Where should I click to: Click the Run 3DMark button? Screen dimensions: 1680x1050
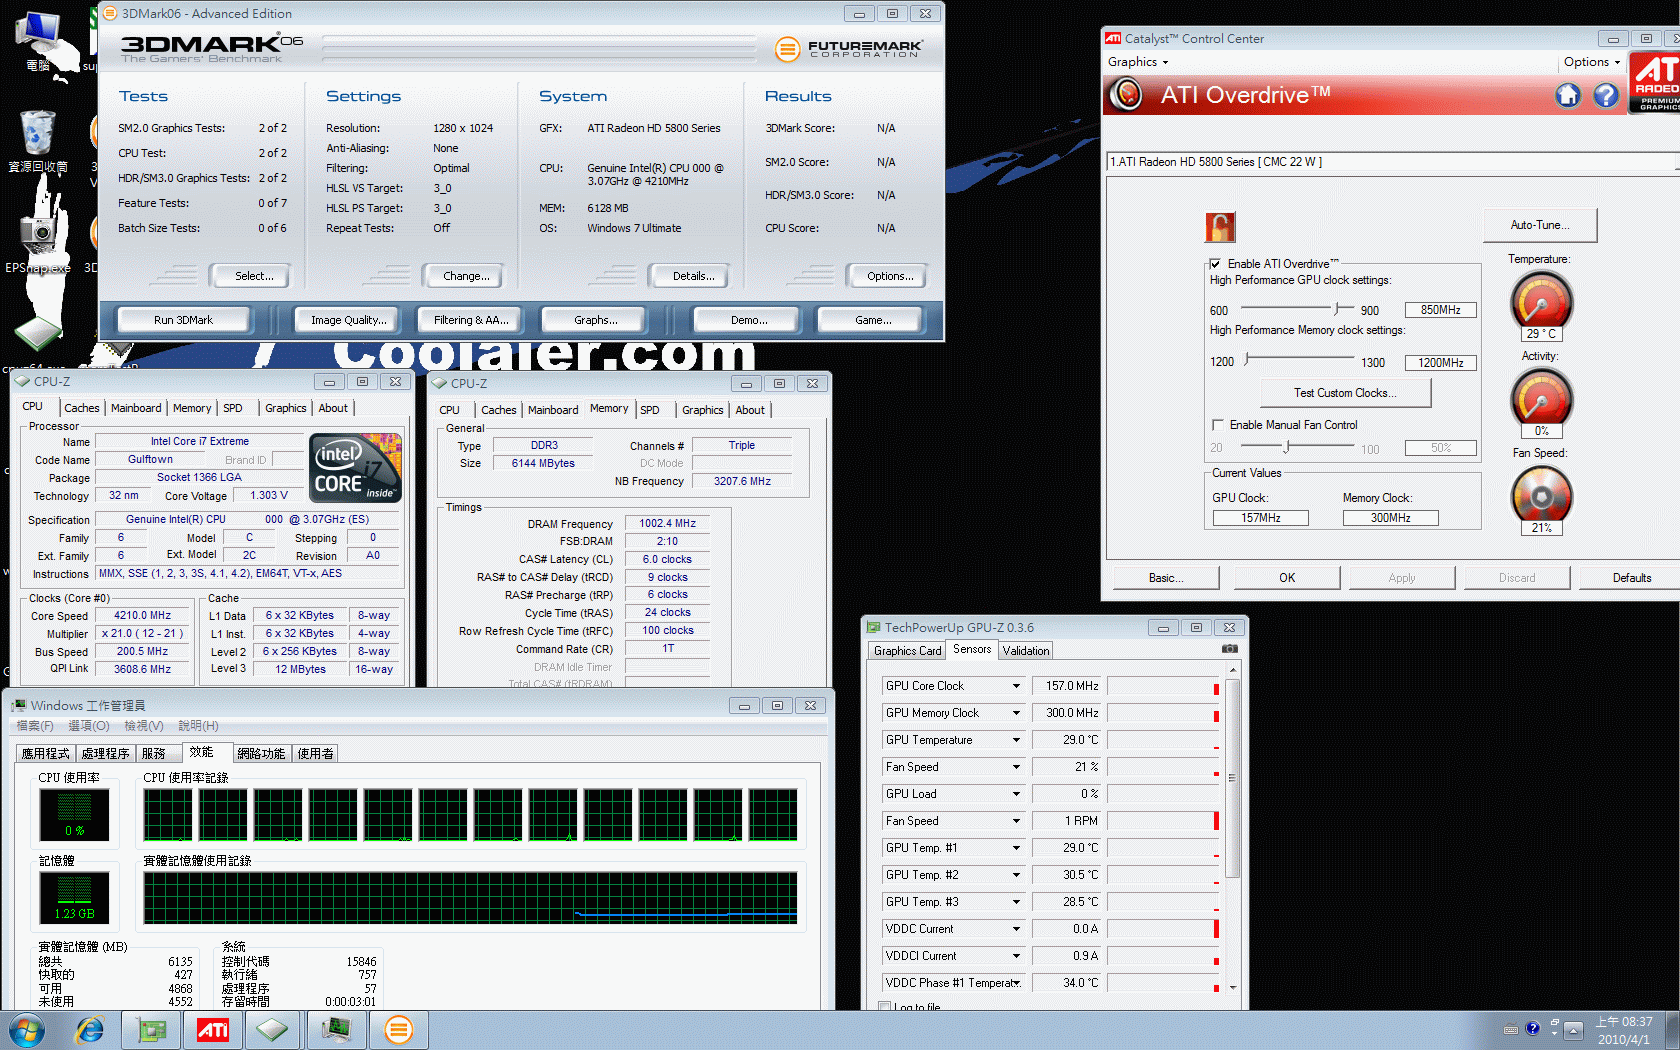click(x=183, y=320)
